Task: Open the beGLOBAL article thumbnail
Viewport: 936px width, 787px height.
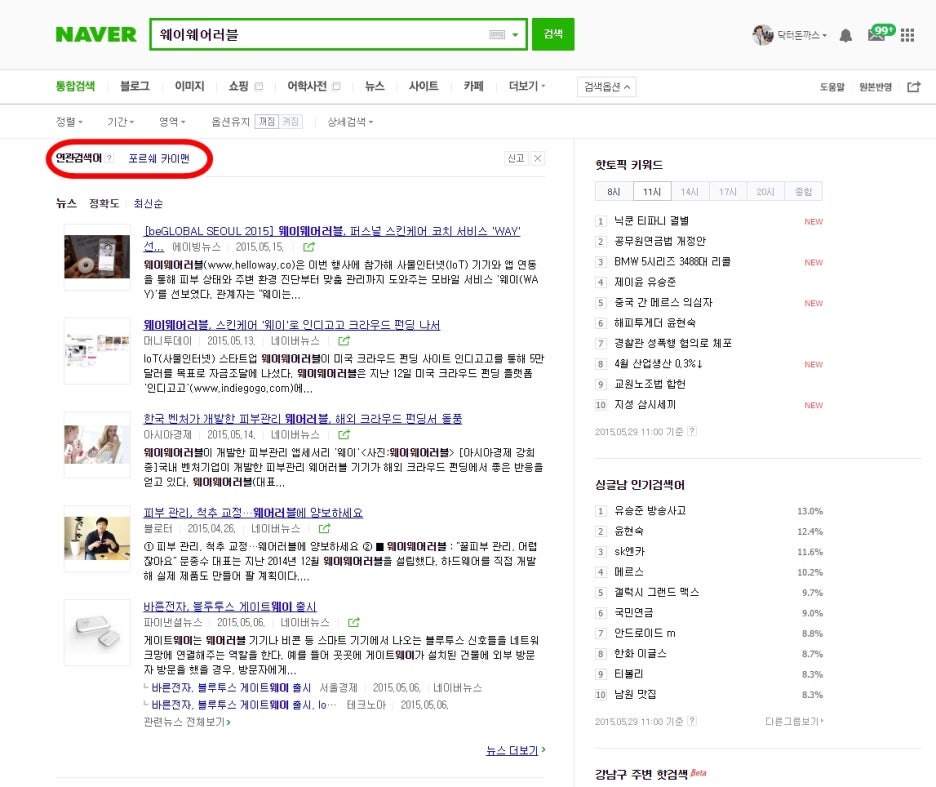Action: pyautogui.click(x=97, y=257)
